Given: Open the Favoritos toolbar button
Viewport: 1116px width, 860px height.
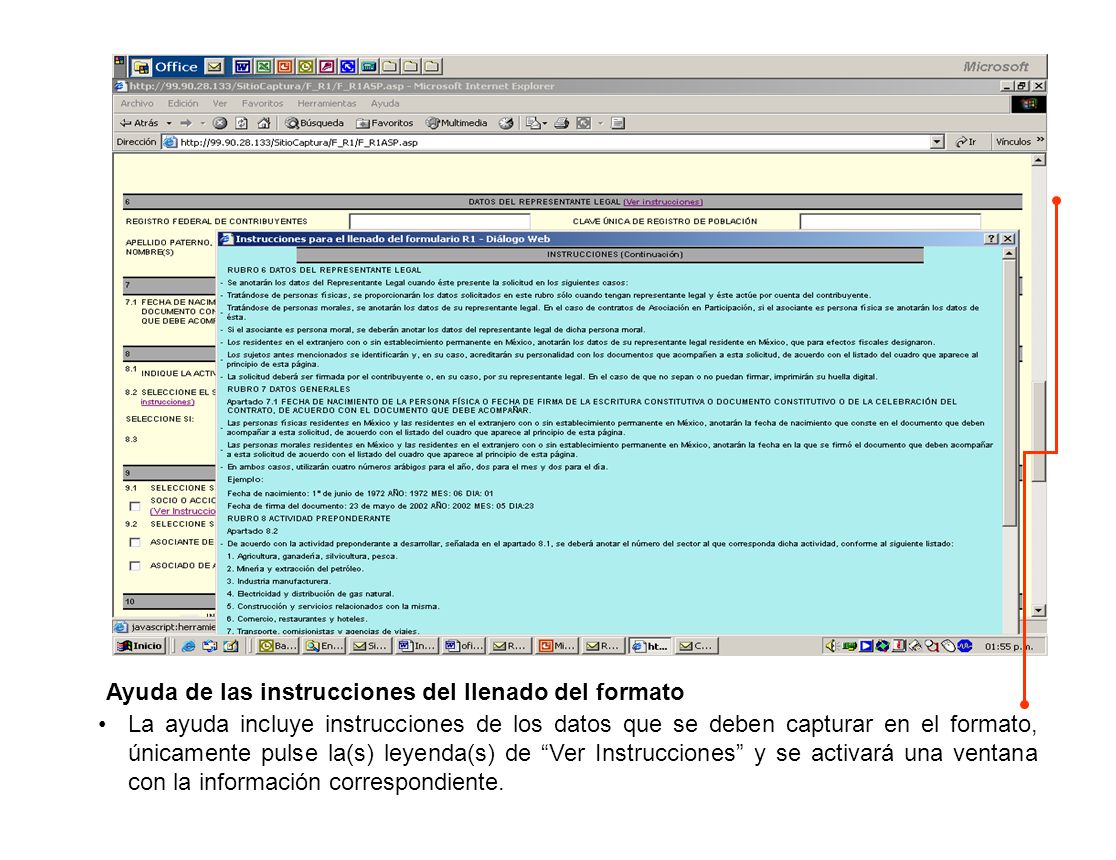Looking at the screenshot, I should click(384, 123).
